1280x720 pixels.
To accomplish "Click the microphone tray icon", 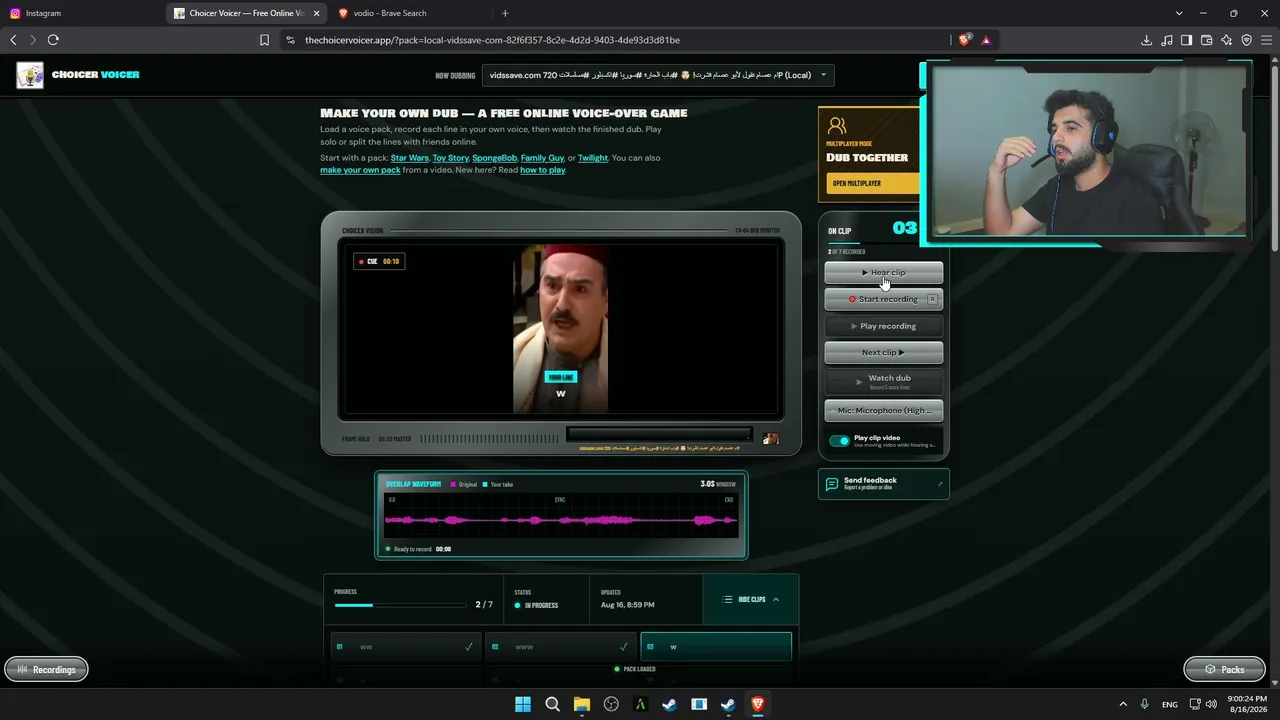I will tap(1144, 704).
